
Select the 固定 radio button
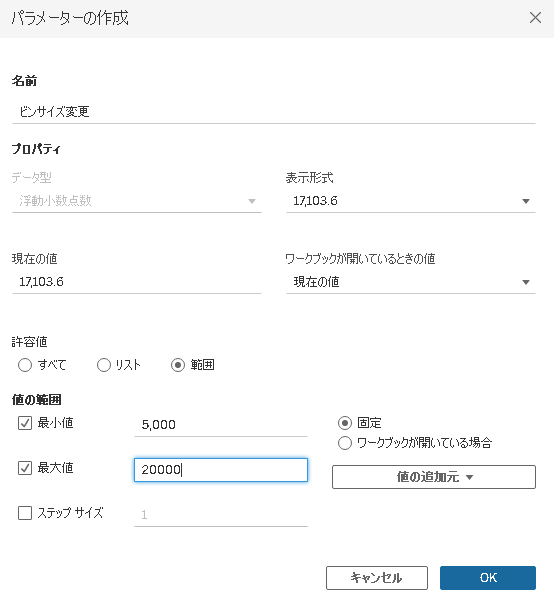pyautogui.click(x=345, y=423)
